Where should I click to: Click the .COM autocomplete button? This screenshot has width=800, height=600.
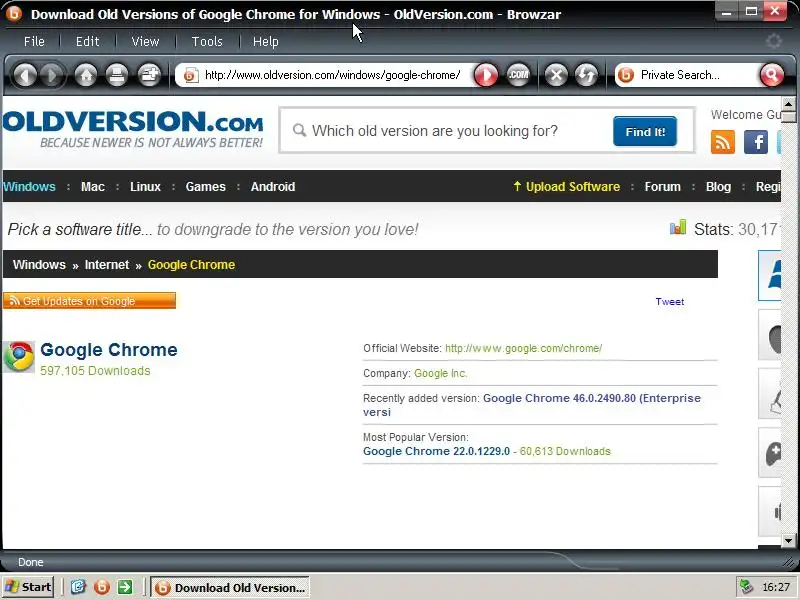tap(518, 76)
